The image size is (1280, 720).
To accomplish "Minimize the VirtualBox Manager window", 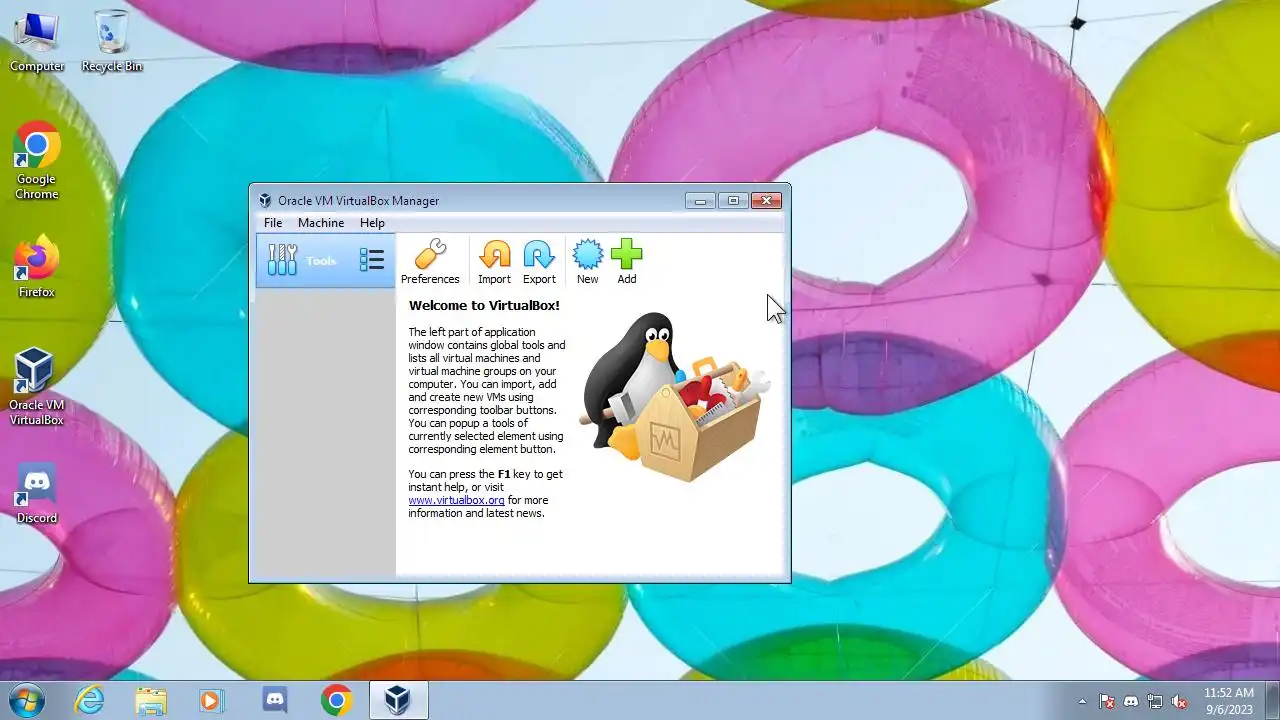I will coord(700,201).
